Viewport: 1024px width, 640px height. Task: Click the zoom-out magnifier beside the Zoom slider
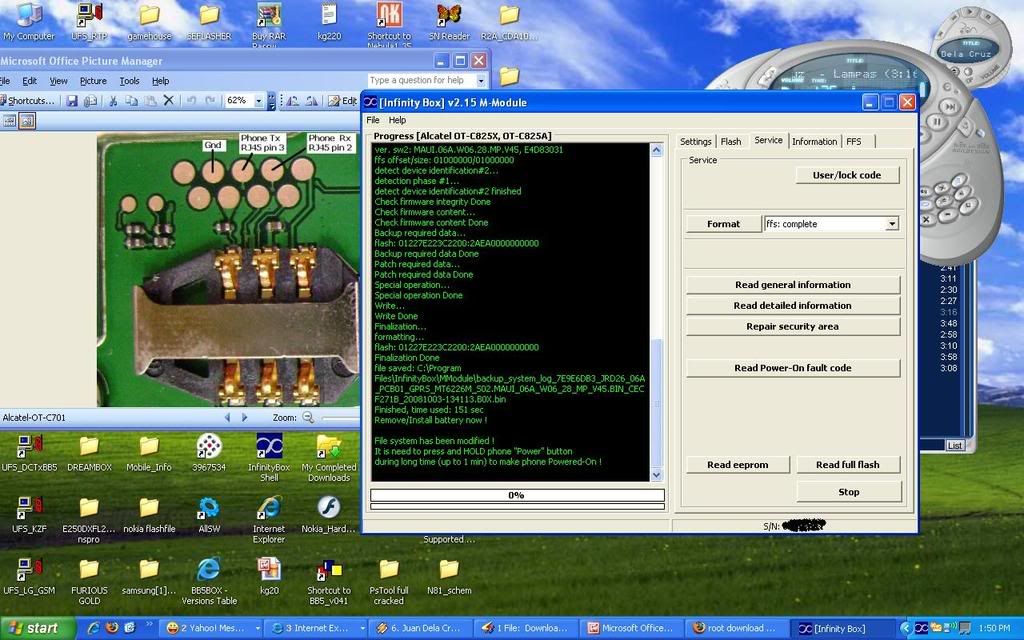pyautogui.click(x=308, y=417)
